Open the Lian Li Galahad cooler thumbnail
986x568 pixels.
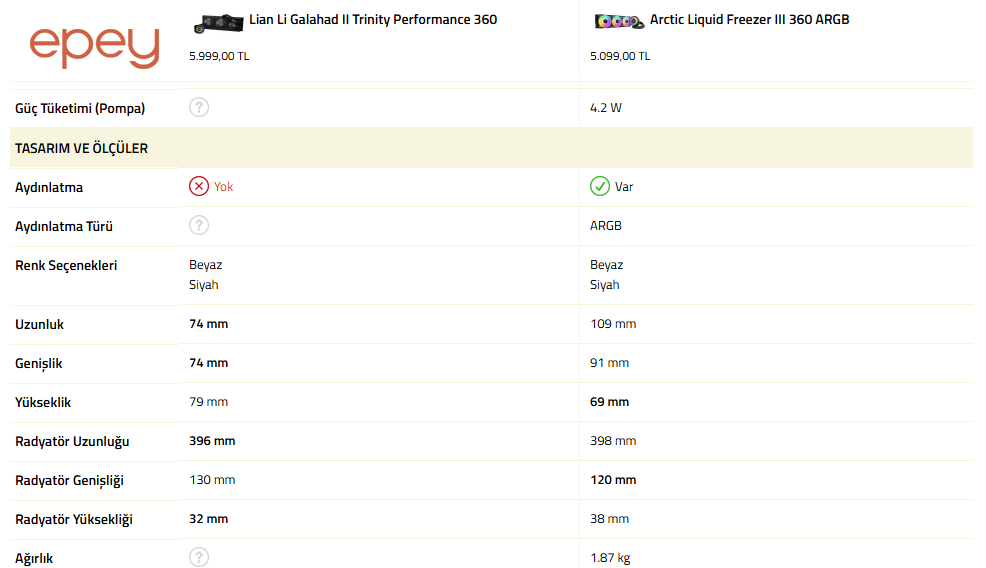coord(219,22)
